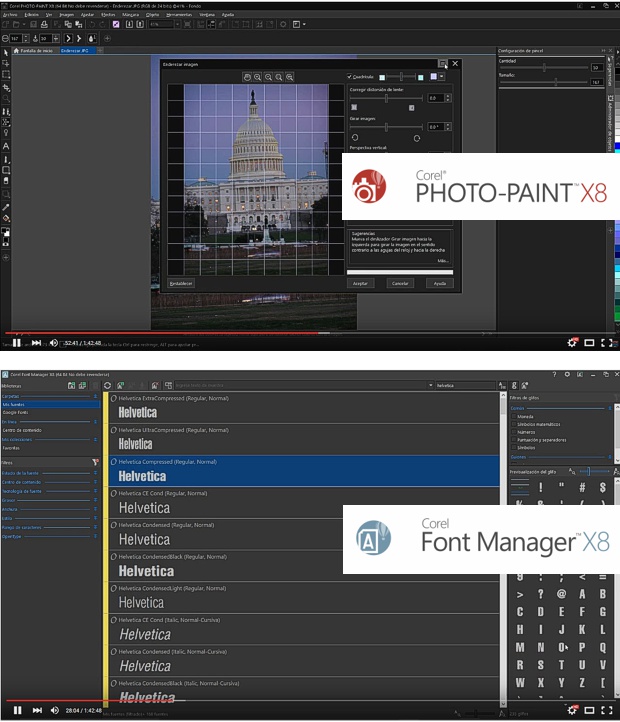Open the Archivo menu in PHOTO-PAINT
This screenshot has width=620, height=722.
click(10, 15)
